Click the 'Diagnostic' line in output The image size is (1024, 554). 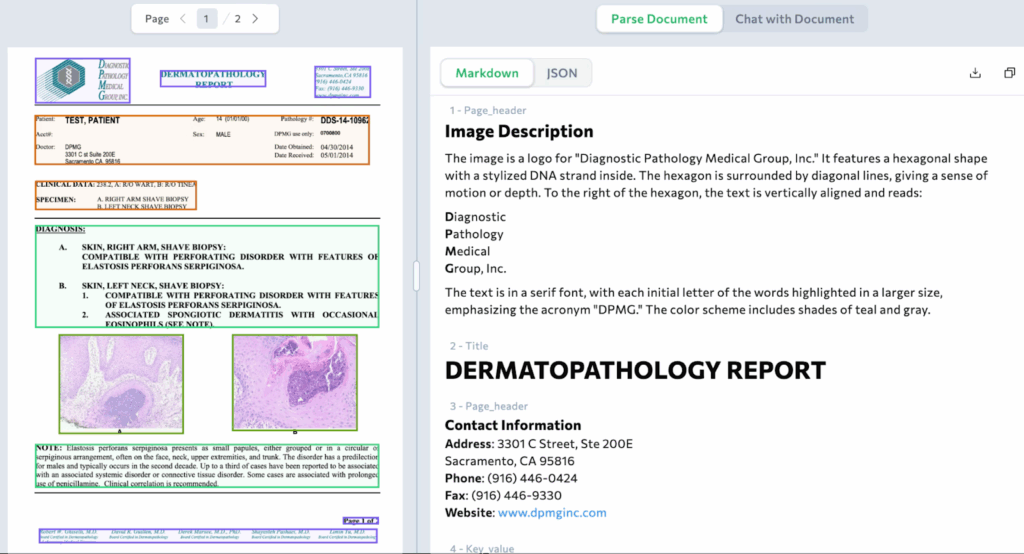pyautogui.click(x=475, y=217)
